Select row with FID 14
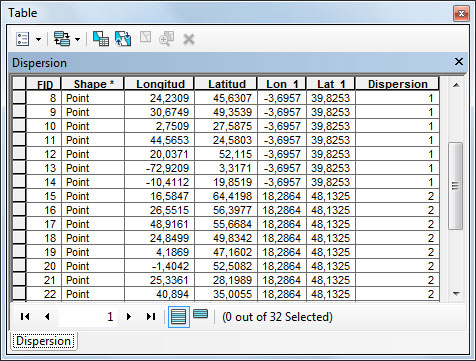This screenshot has height=361, width=476. click(19, 182)
